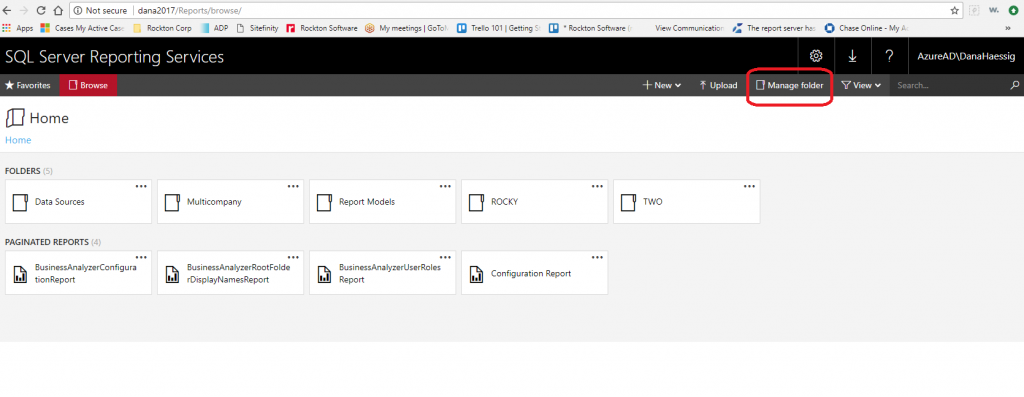The height and width of the screenshot is (397, 1024).
Task: Click the browser address bar
Action: point(515,10)
